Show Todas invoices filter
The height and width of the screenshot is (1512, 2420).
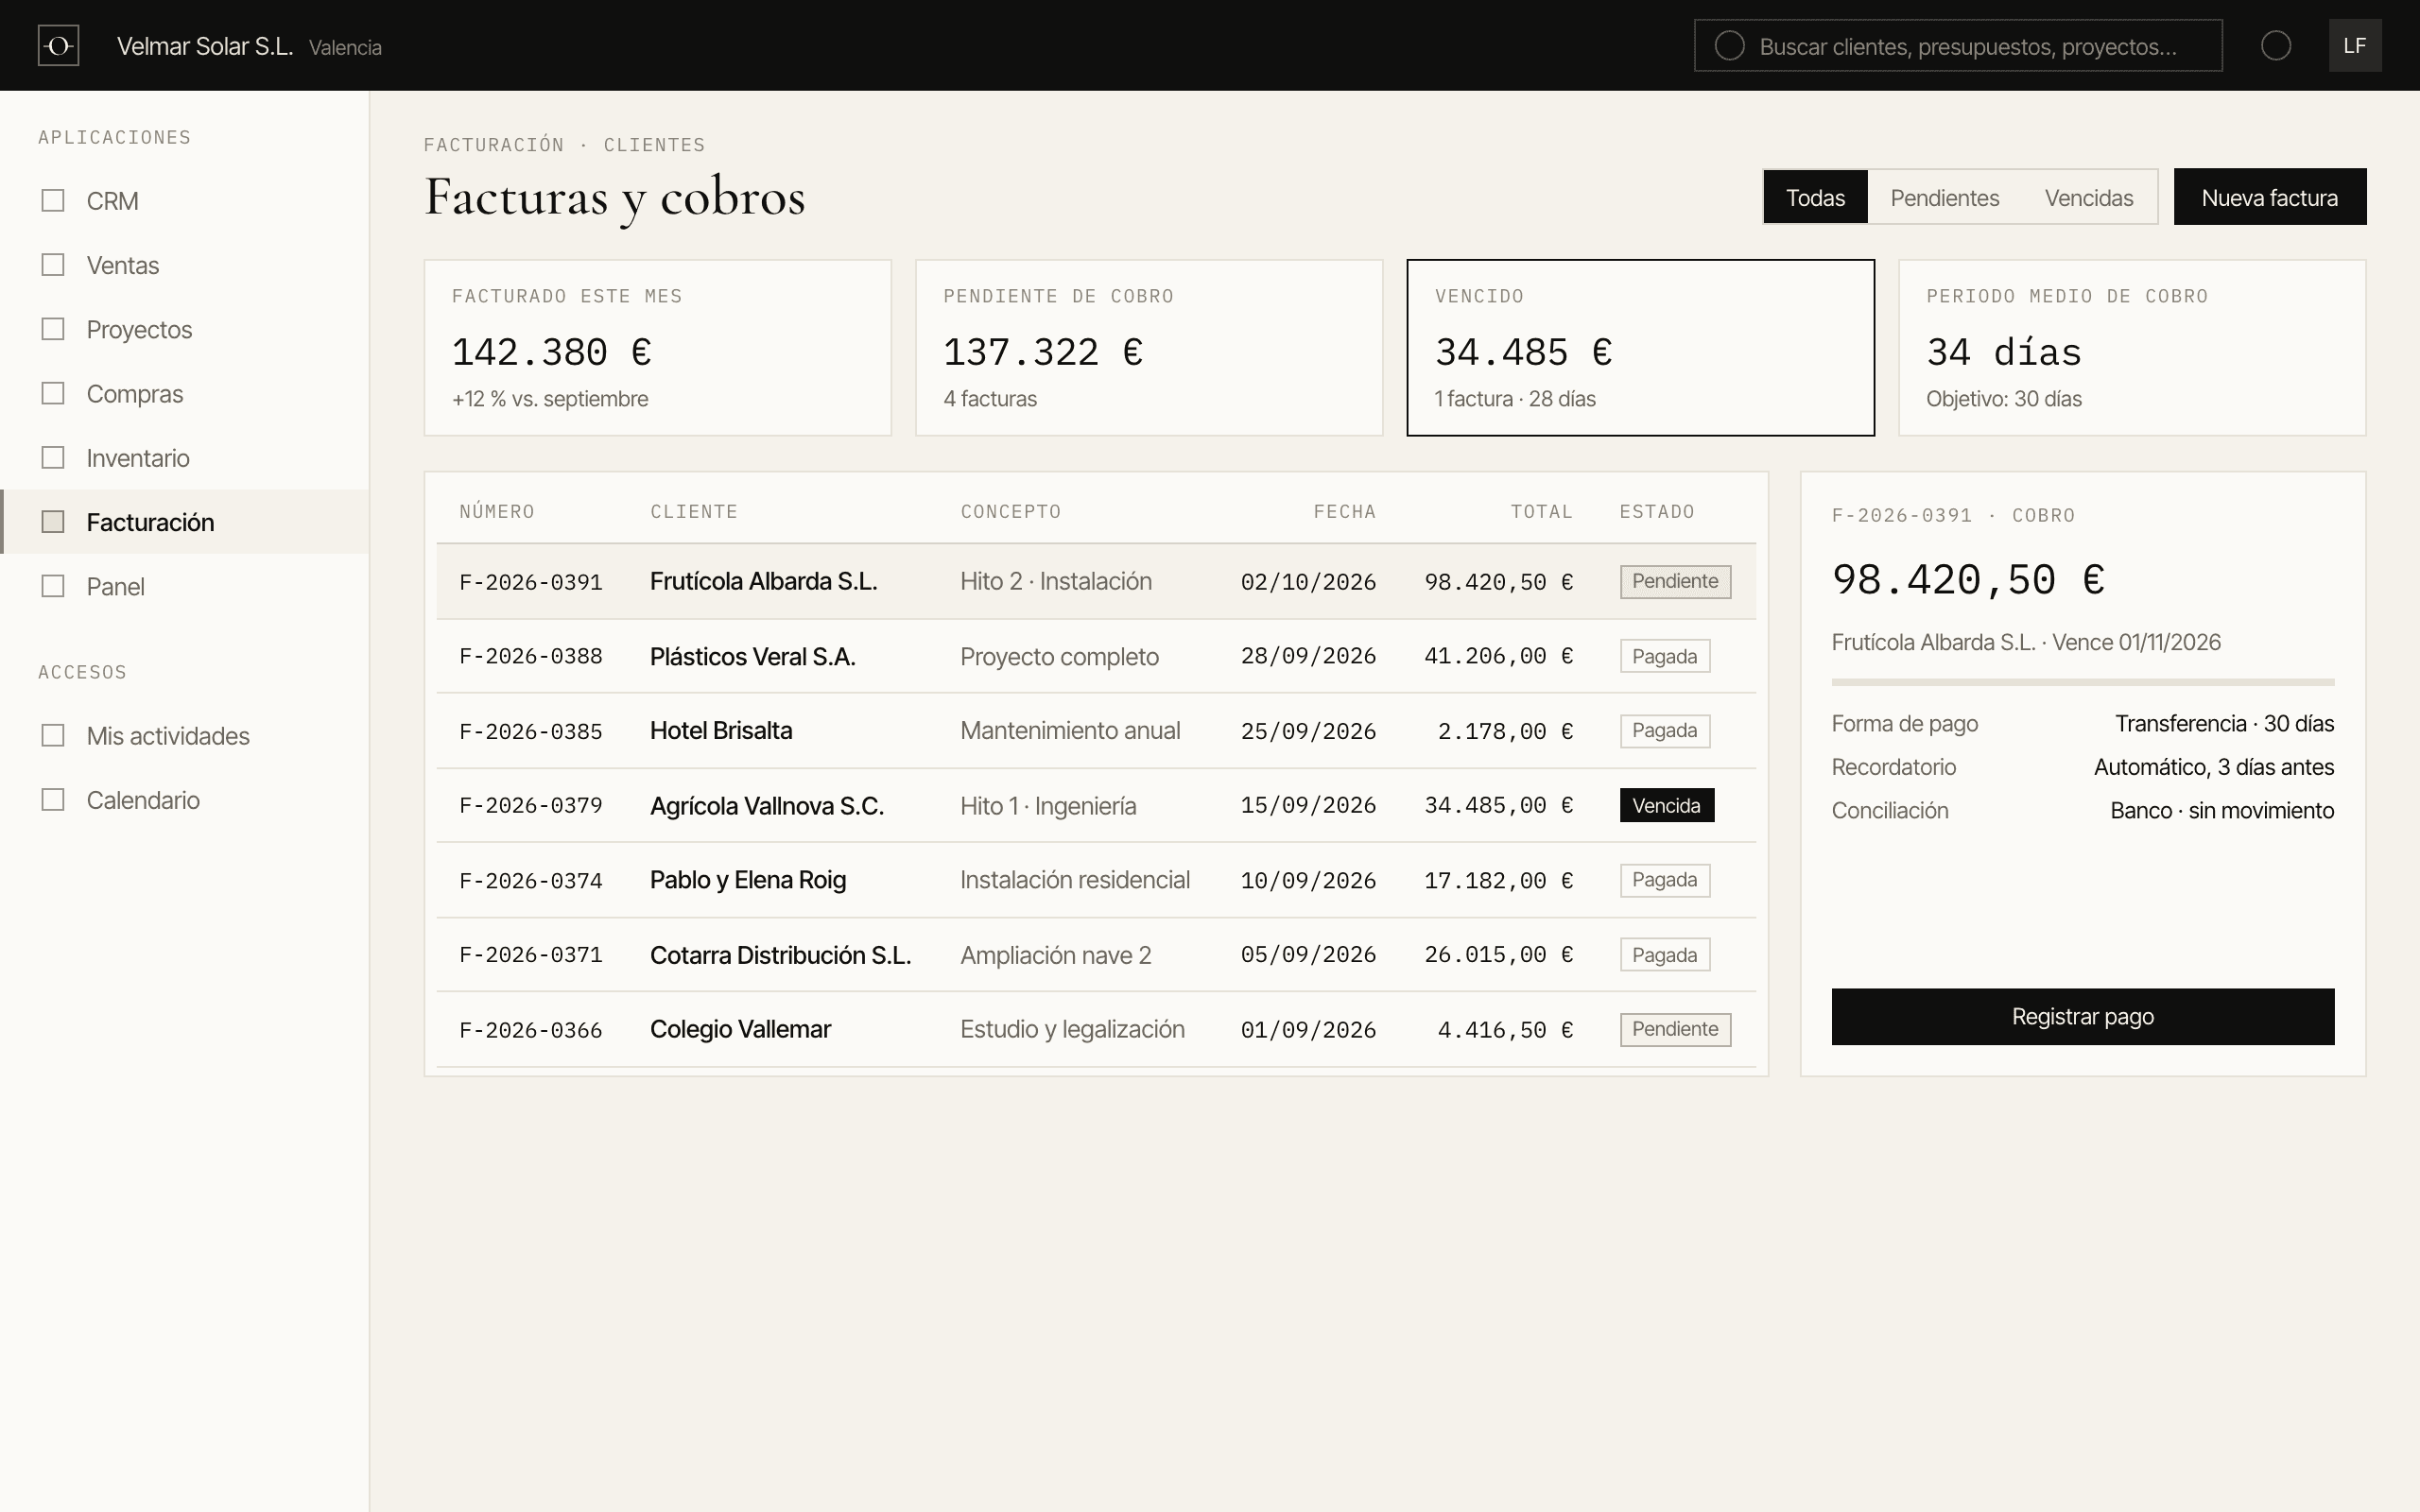[x=1815, y=197]
